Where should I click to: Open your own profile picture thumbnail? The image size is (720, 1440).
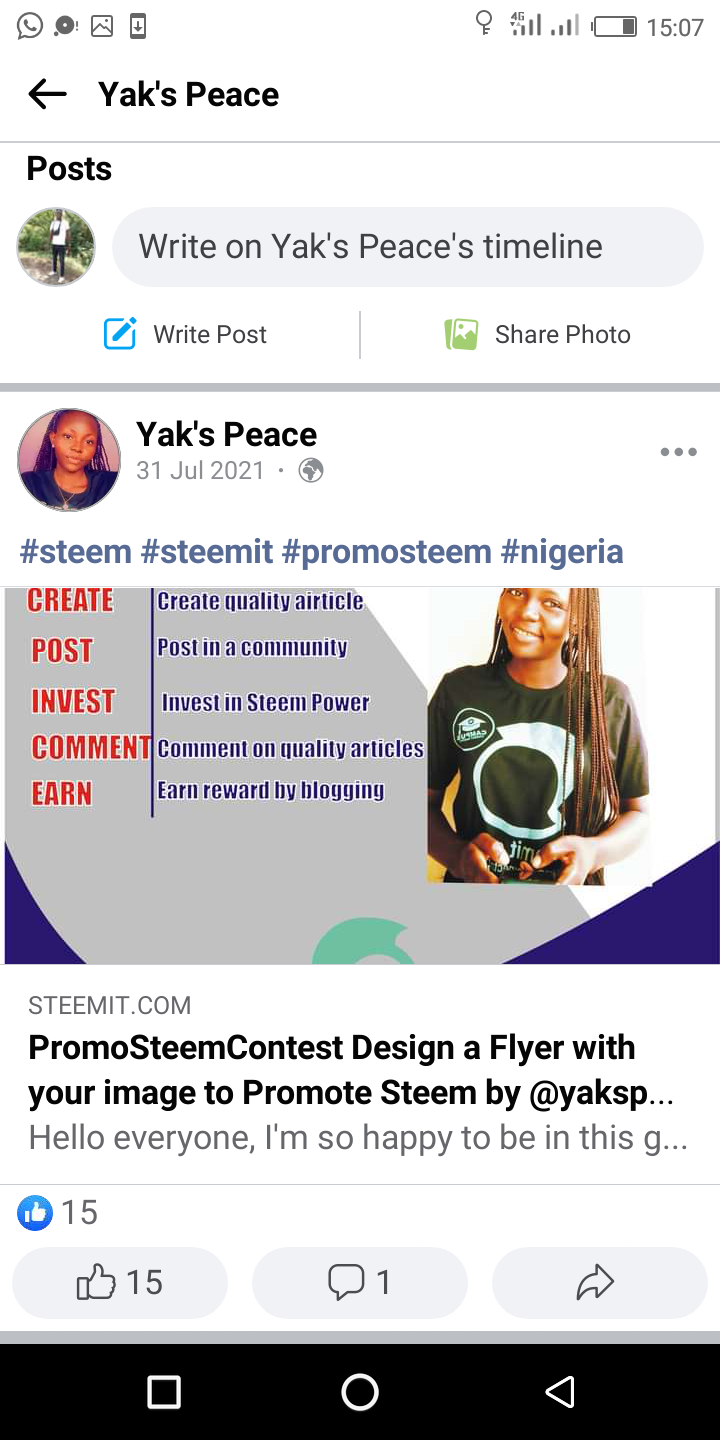click(x=56, y=247)
